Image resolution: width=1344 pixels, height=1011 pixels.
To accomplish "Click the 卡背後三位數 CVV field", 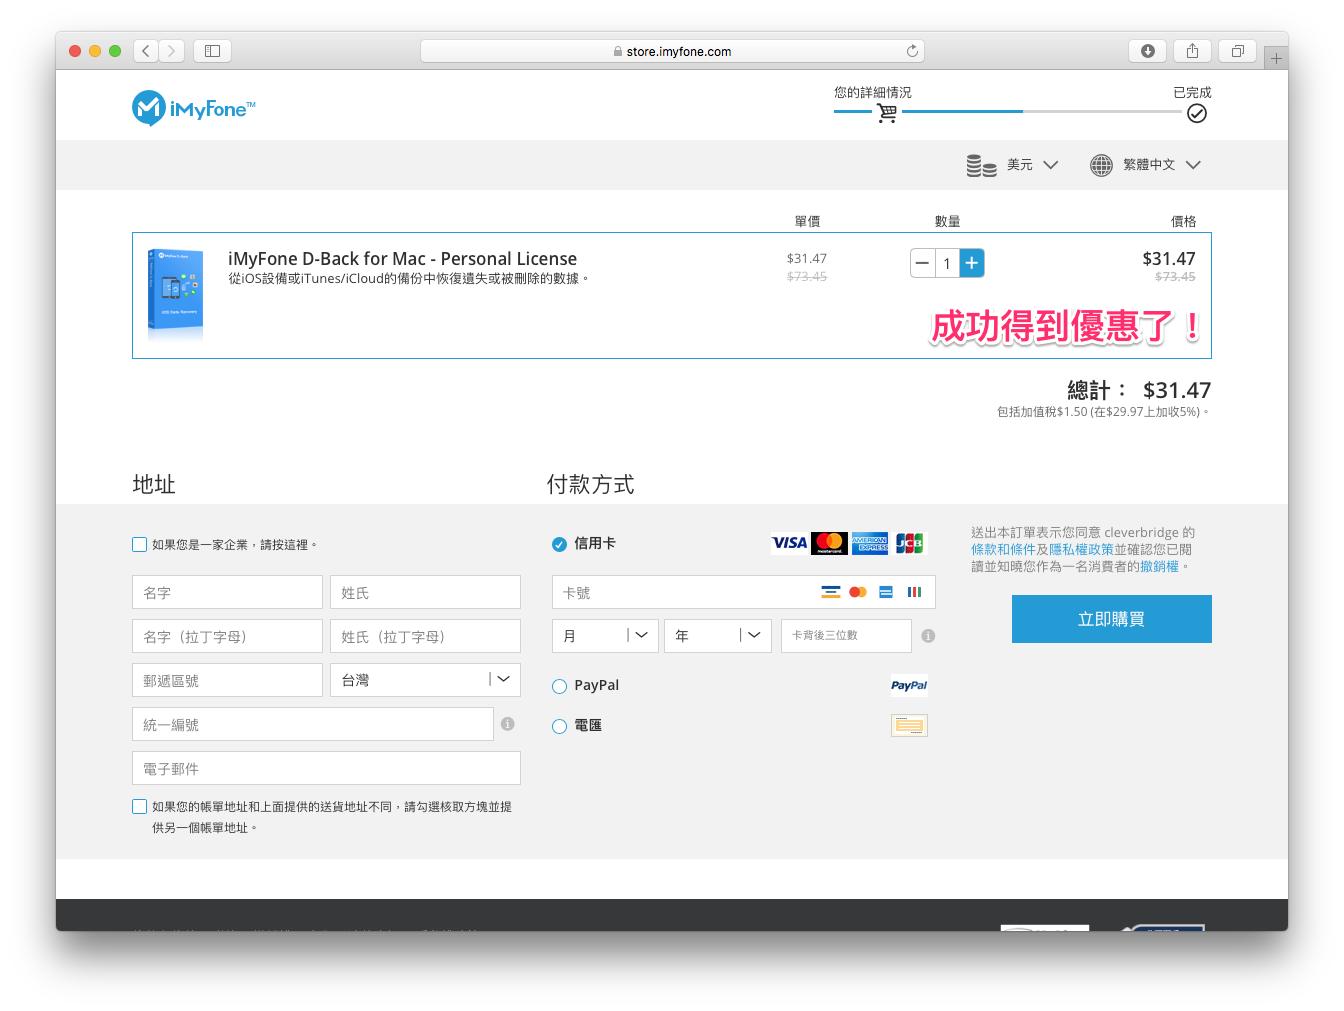I will pos(846,636).
